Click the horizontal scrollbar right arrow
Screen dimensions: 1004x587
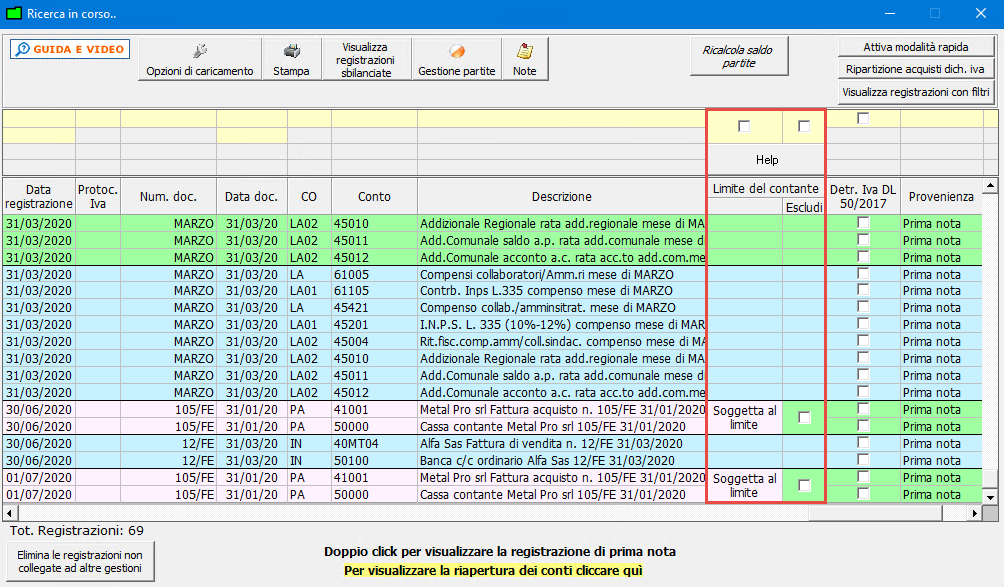pos(974,513)
